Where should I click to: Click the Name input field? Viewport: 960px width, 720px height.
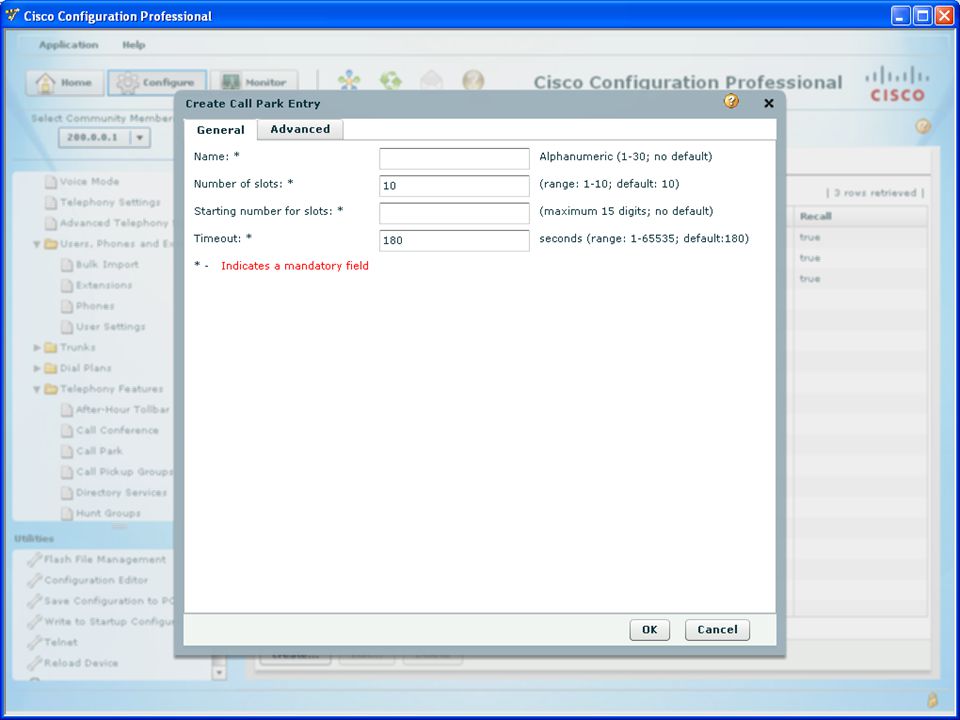coord(454,159)
